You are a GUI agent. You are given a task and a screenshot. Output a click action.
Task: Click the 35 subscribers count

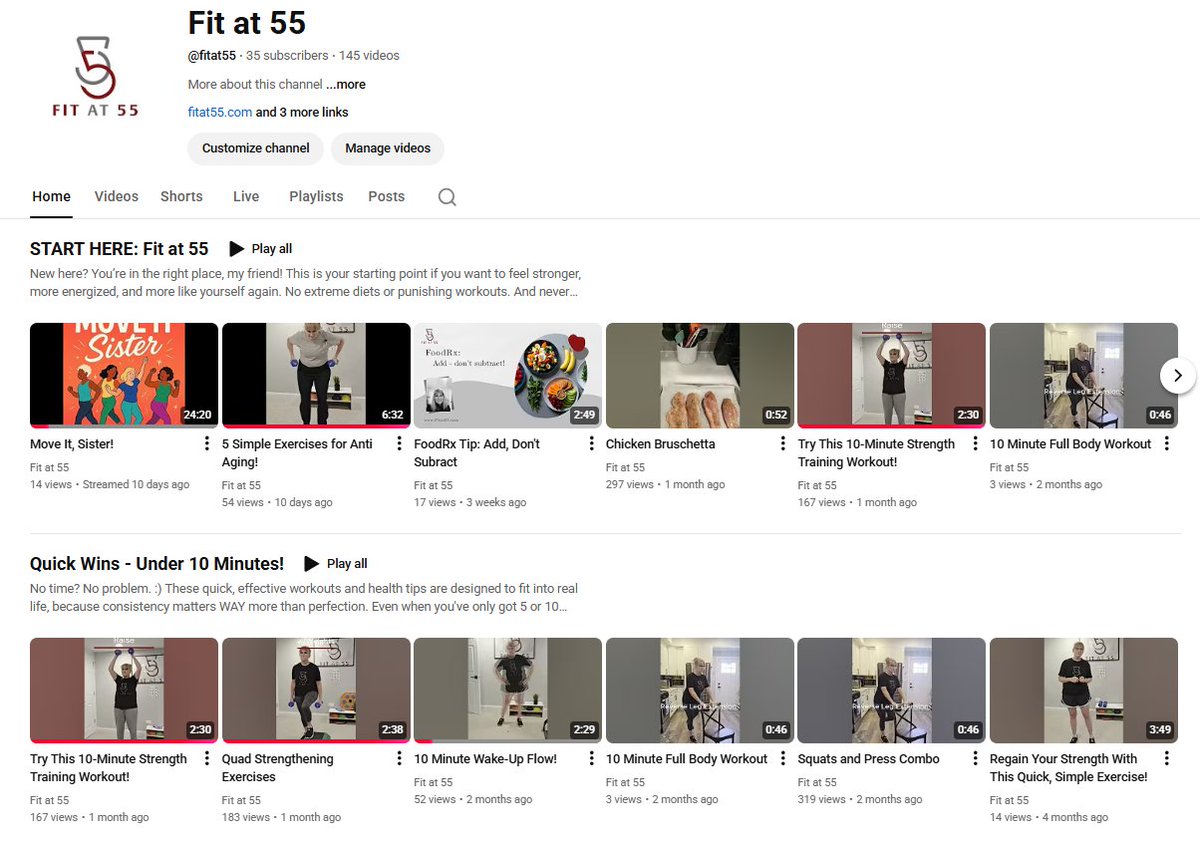[x=287, y=56]
